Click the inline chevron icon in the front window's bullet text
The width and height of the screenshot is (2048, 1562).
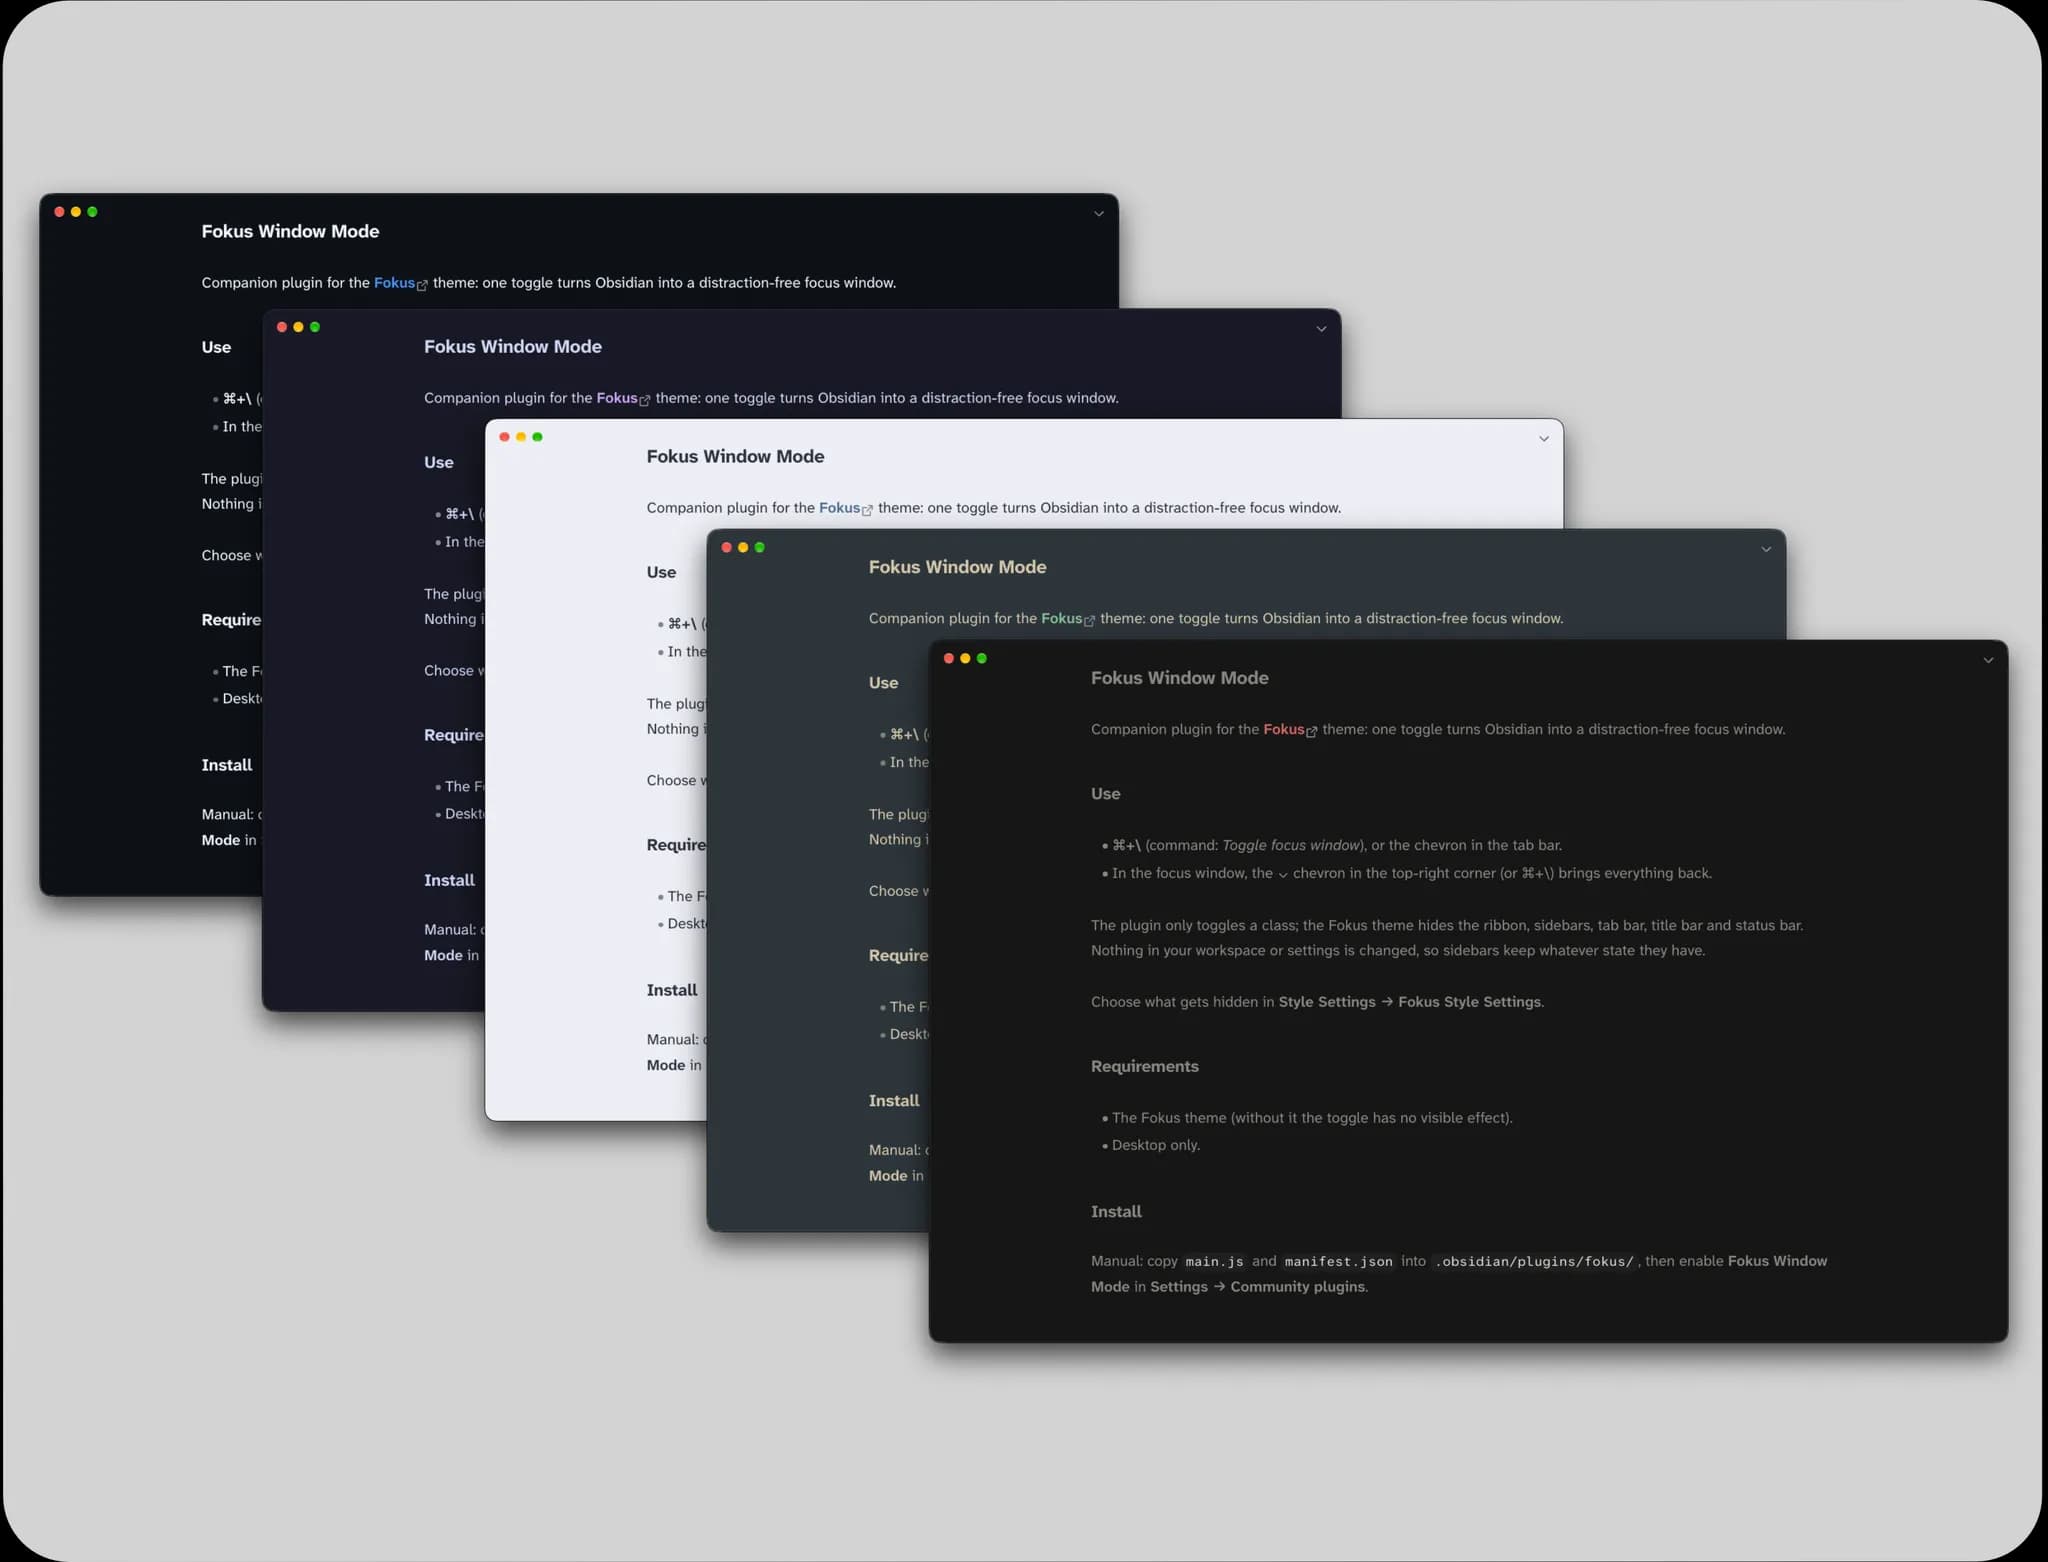point(1283,874)
